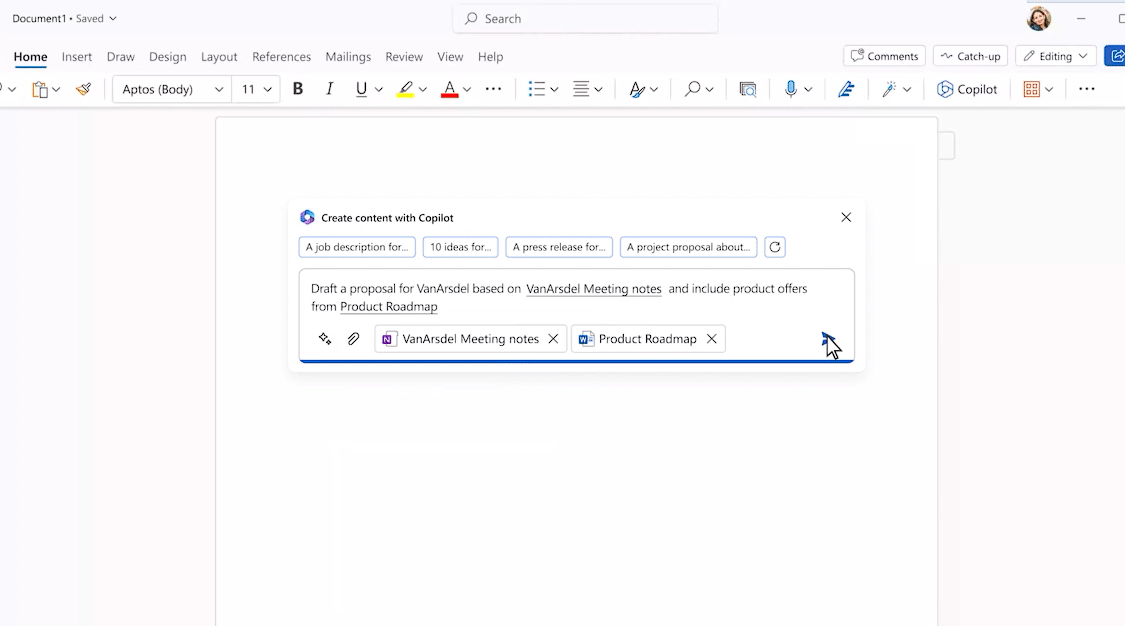Apply yellow text highlight color

(405, 90)
